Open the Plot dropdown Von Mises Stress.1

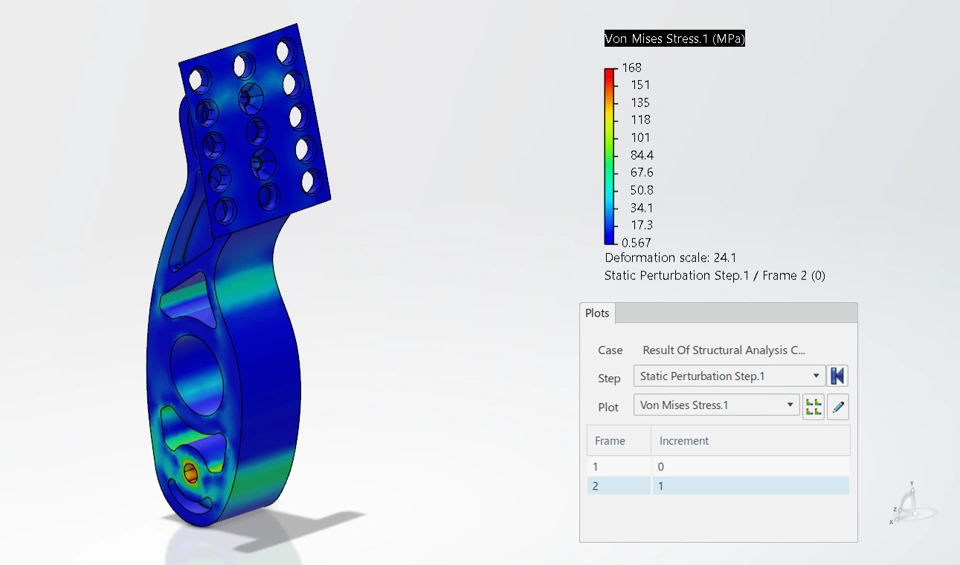pos(716,405)
